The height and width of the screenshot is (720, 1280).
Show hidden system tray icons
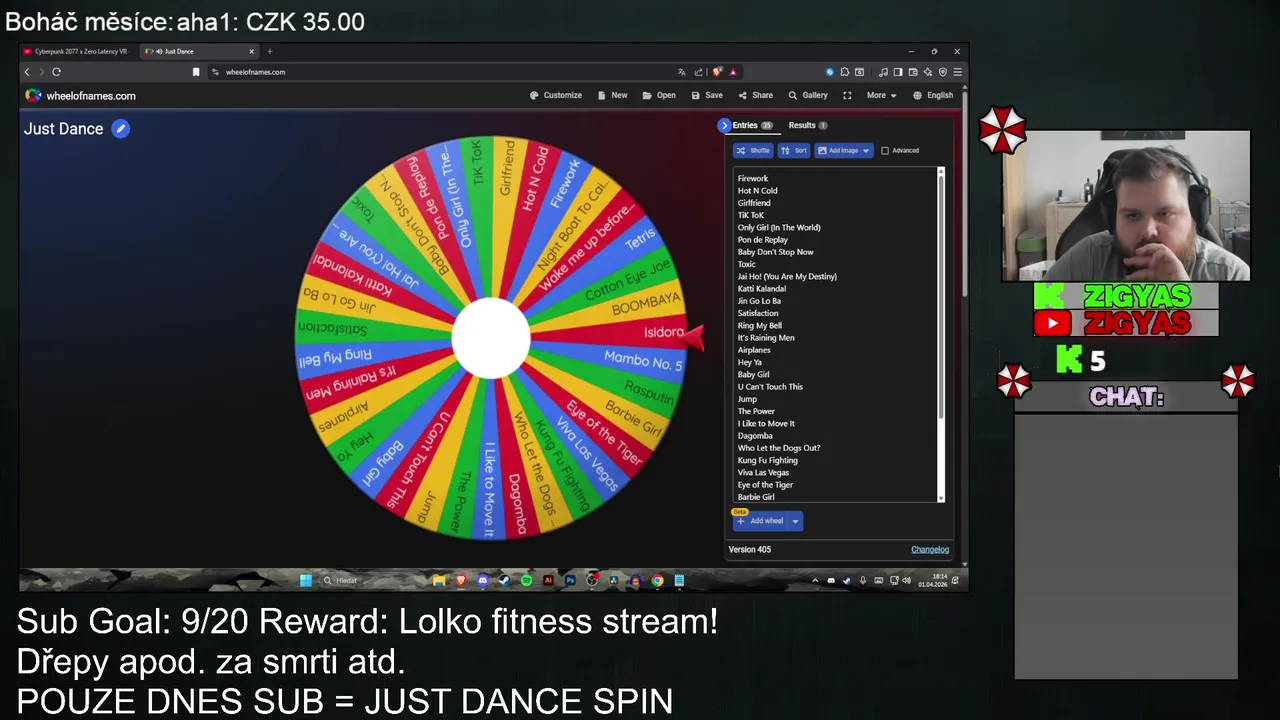[x=814, y=580]
